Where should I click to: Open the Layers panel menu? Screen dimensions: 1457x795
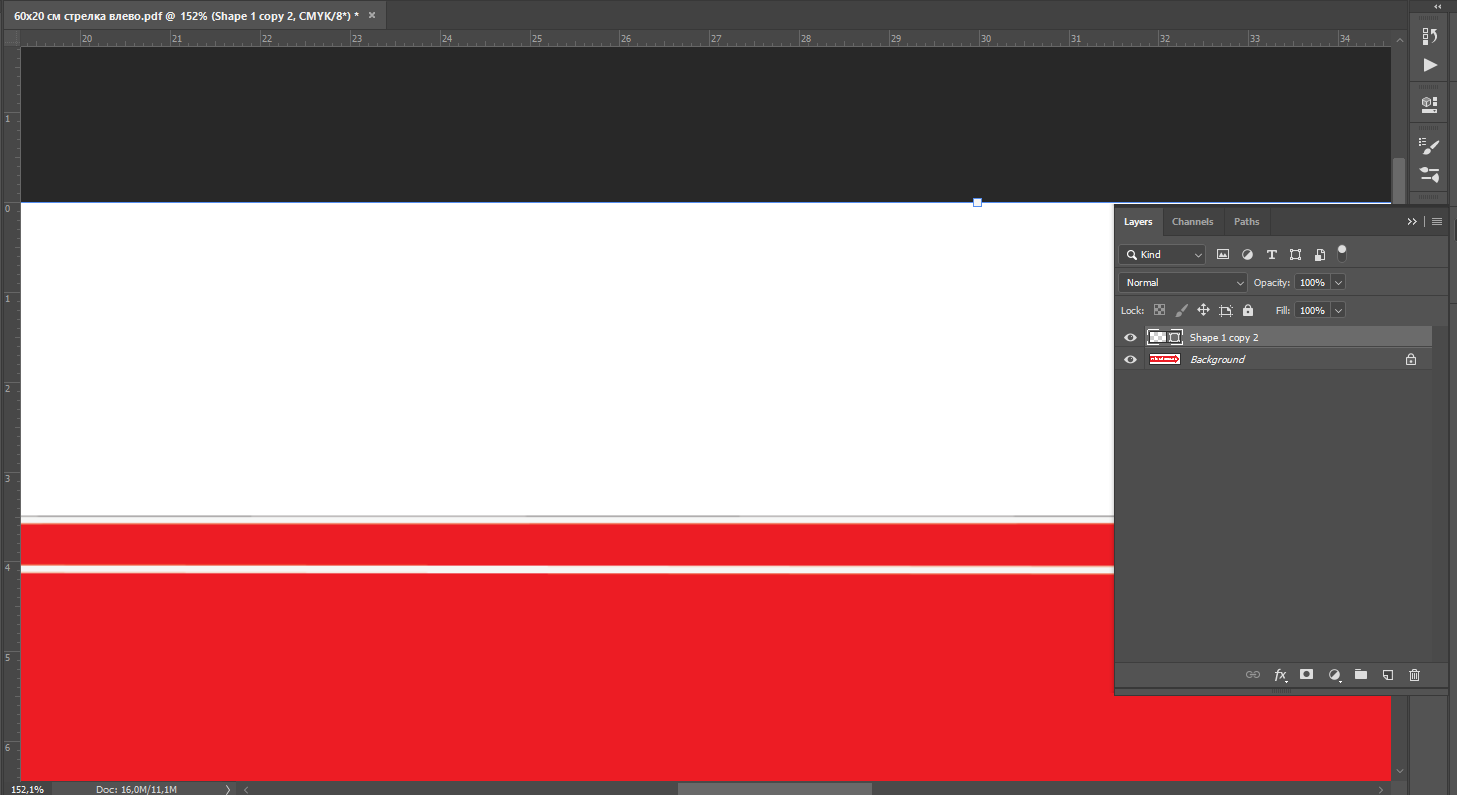[1437, 222]
